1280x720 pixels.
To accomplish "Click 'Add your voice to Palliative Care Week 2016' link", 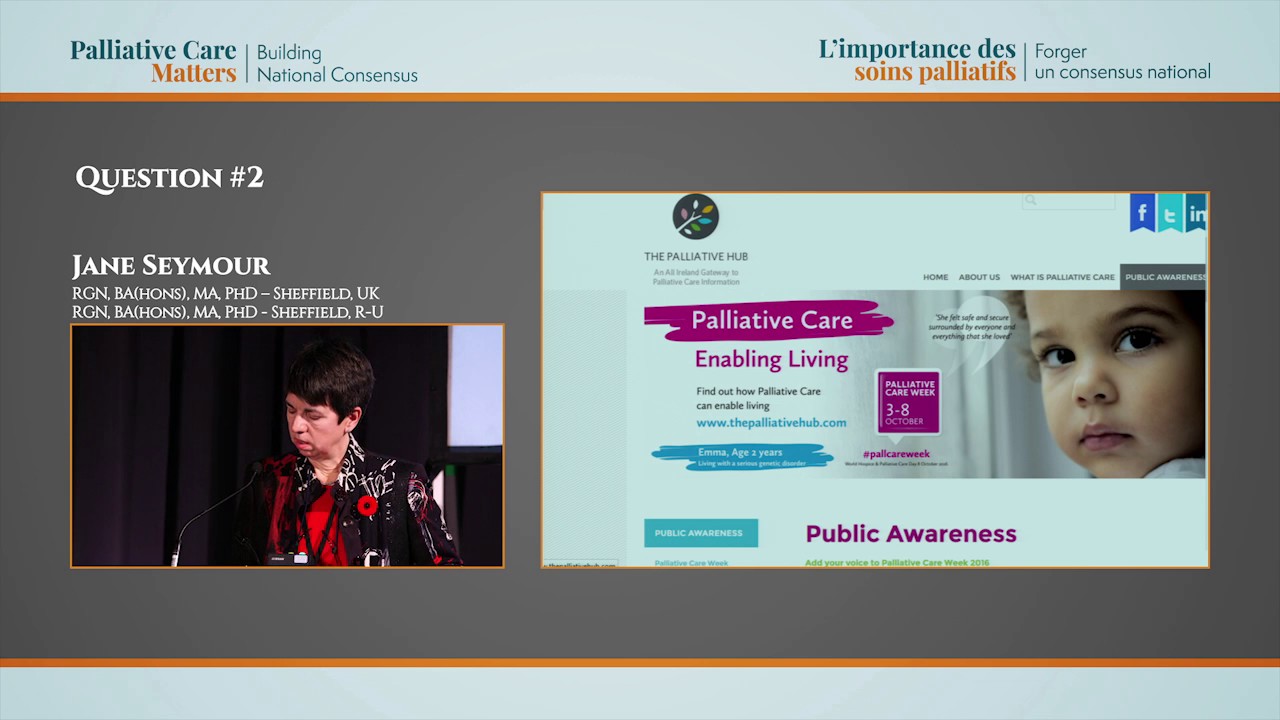I will pyautogui.click(x=897, y=563).
